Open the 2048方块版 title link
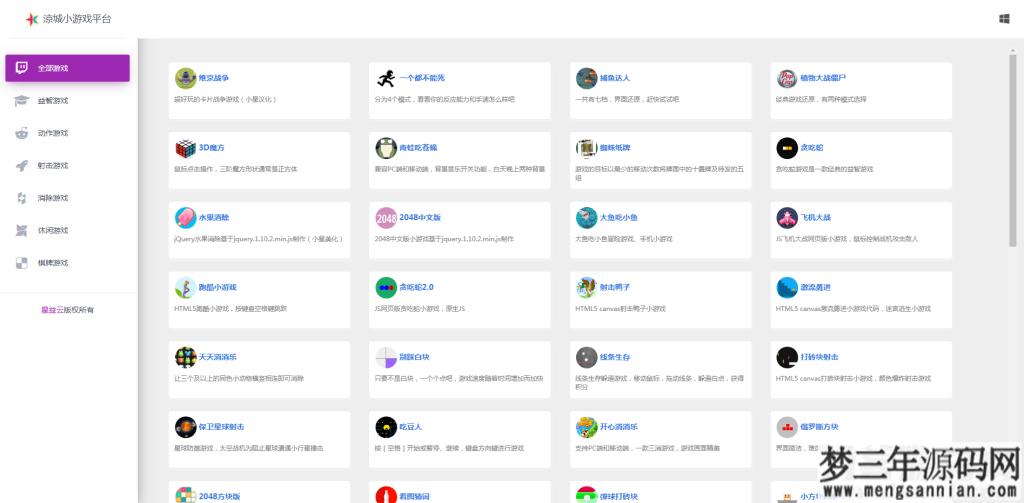 coord(220,496)
